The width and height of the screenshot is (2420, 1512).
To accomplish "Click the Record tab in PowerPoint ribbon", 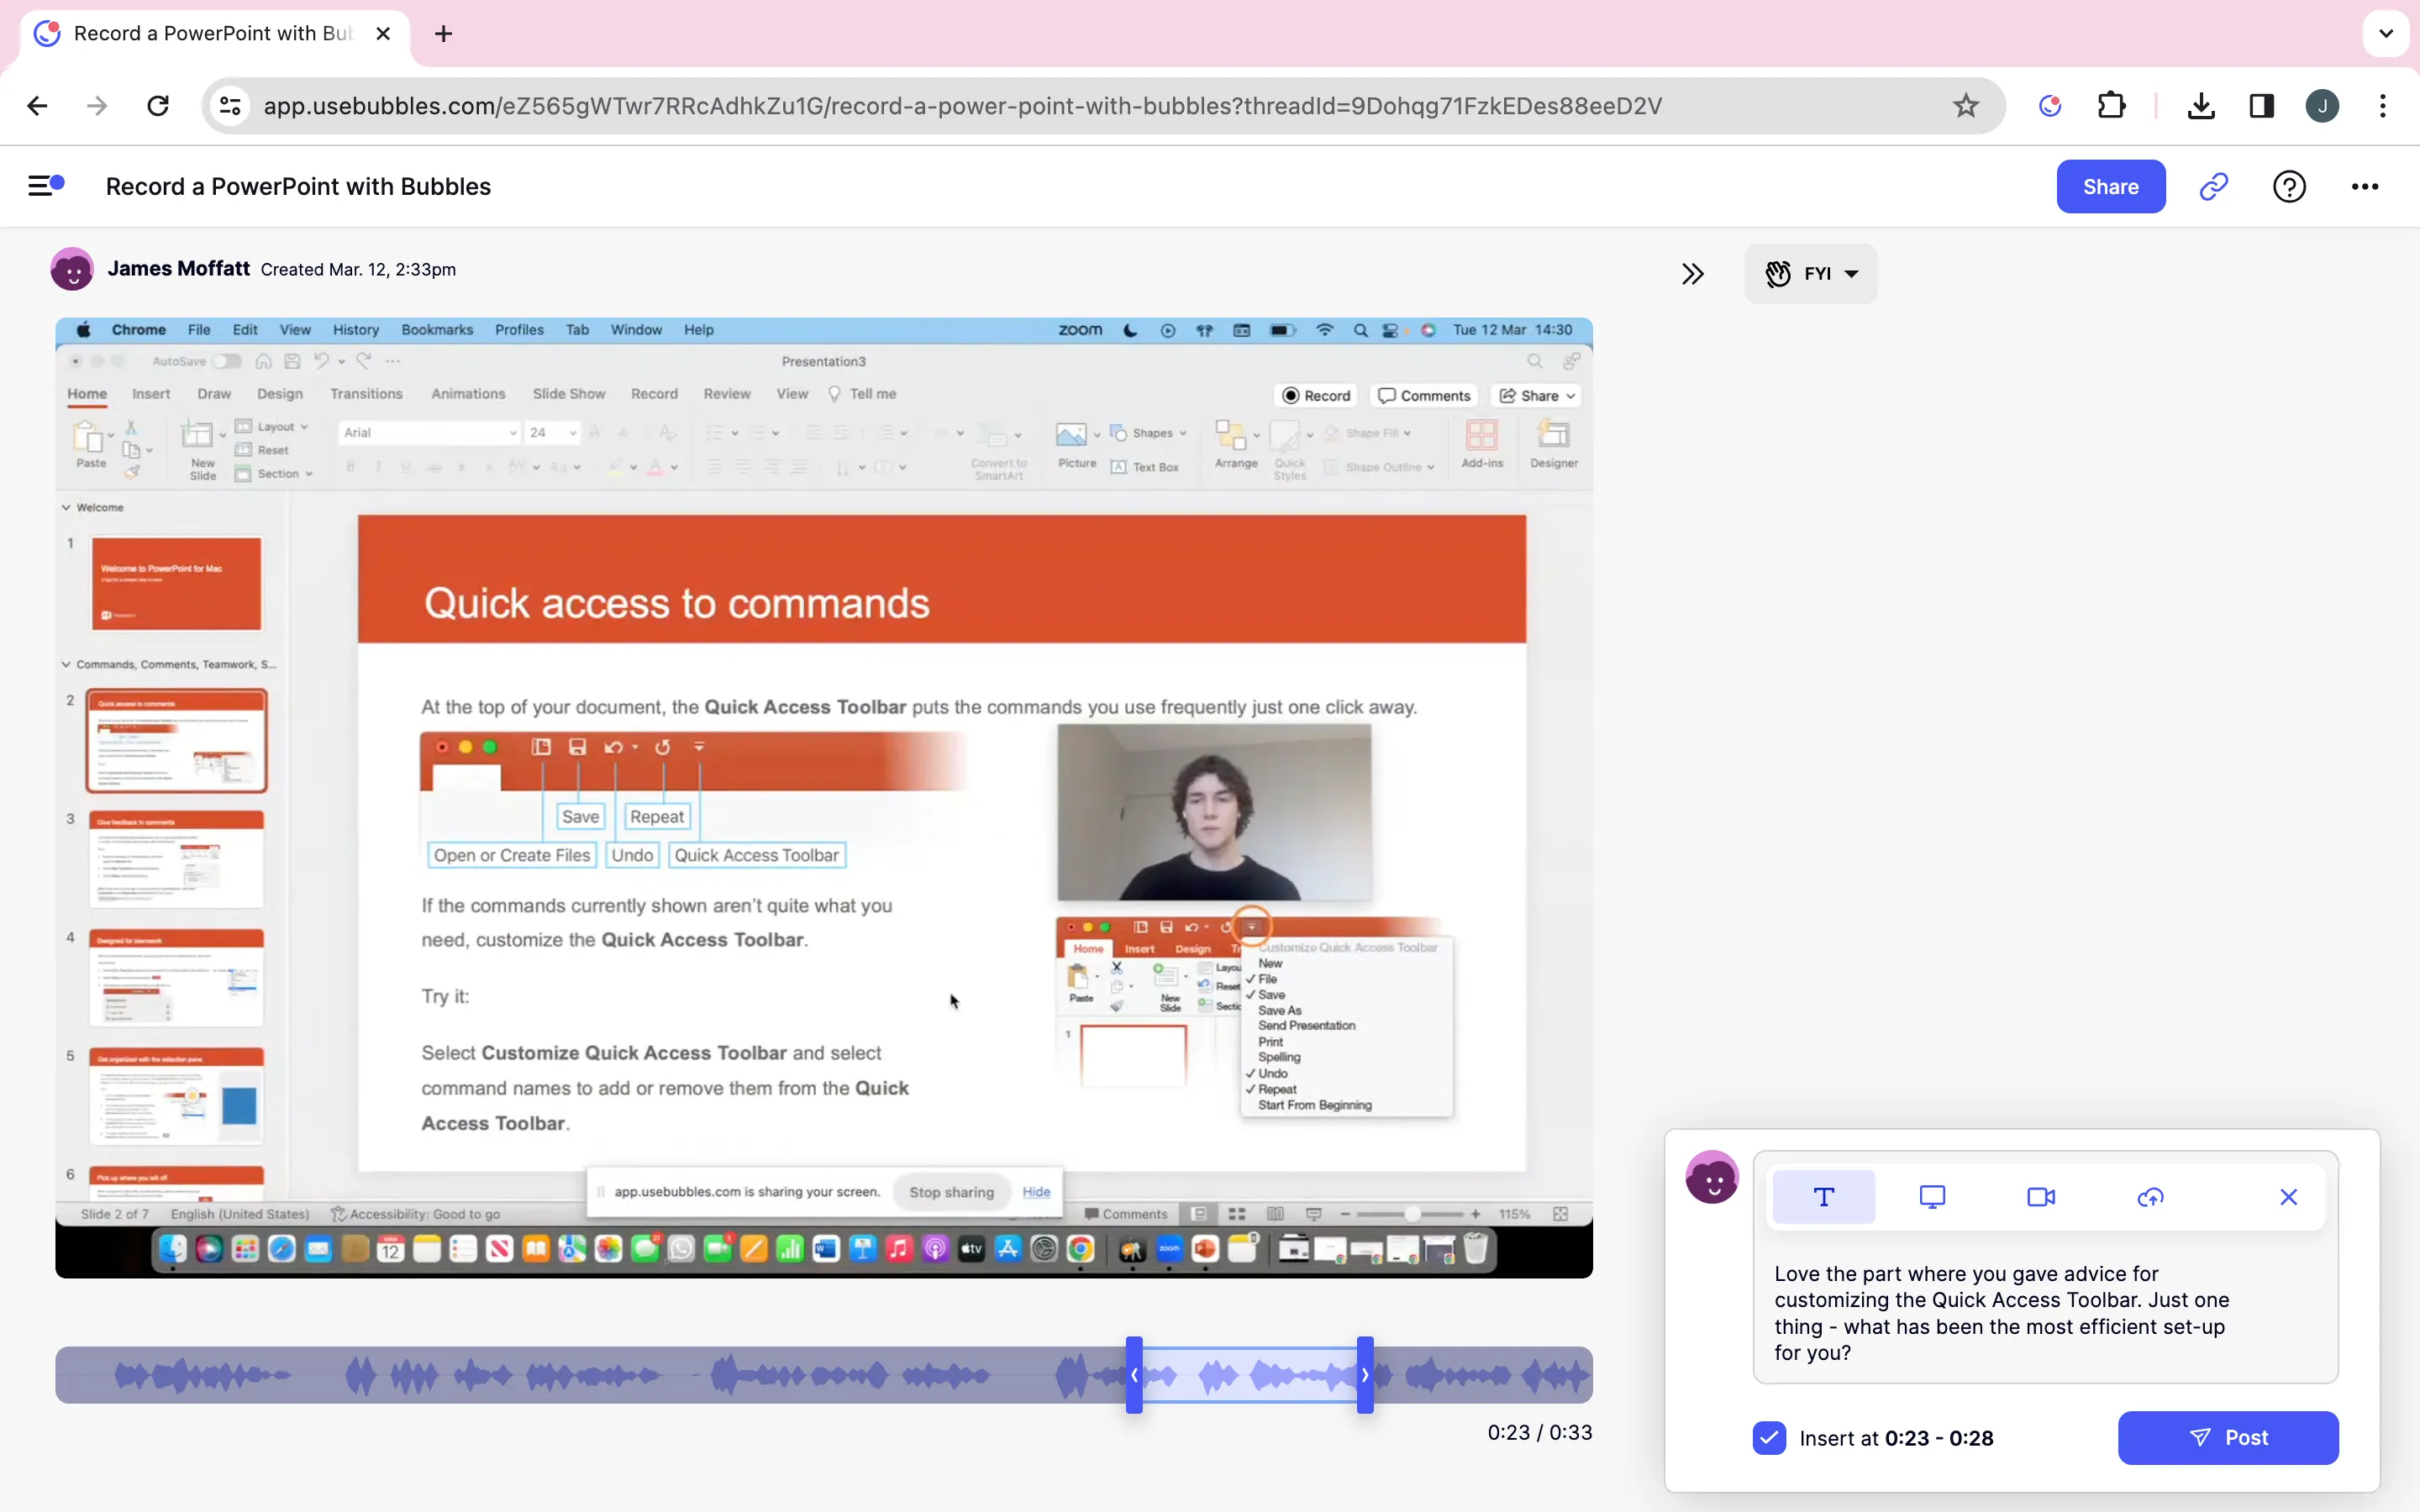I will click(654, 394).
